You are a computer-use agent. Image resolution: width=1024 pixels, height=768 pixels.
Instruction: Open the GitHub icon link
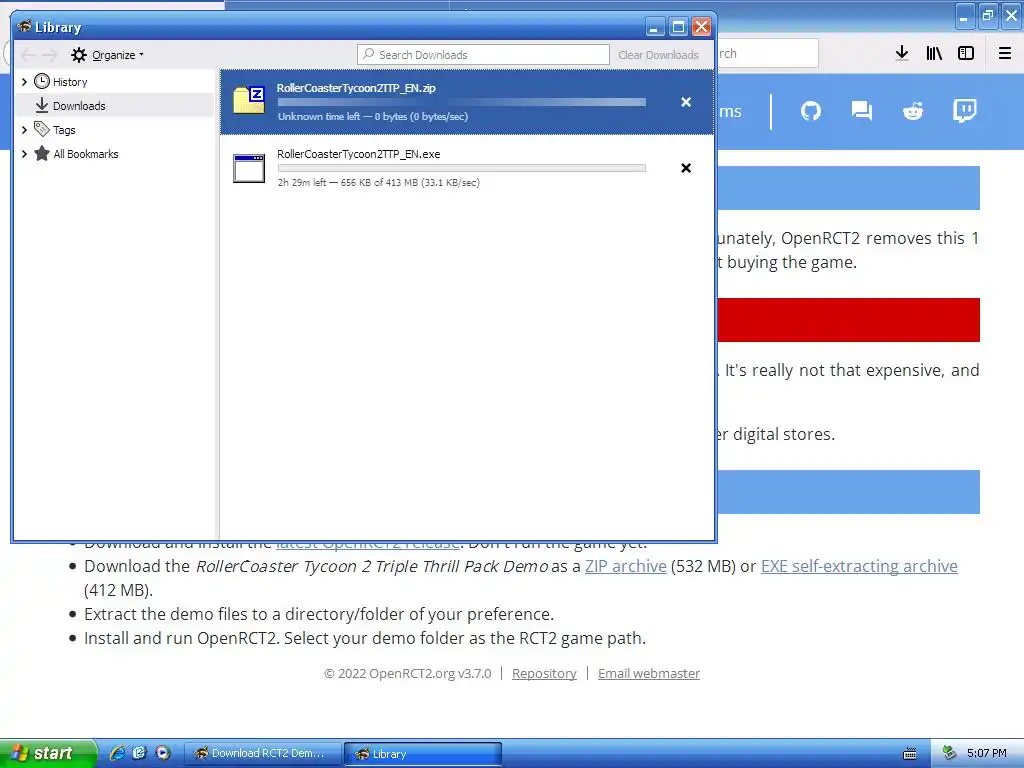click(810, 111)
